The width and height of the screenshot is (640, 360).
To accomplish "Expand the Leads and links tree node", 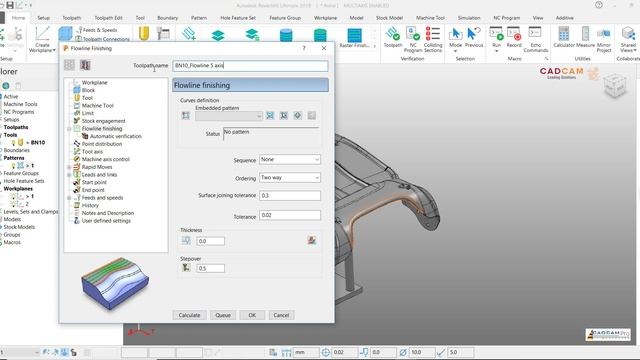I will tap(69, 175).
